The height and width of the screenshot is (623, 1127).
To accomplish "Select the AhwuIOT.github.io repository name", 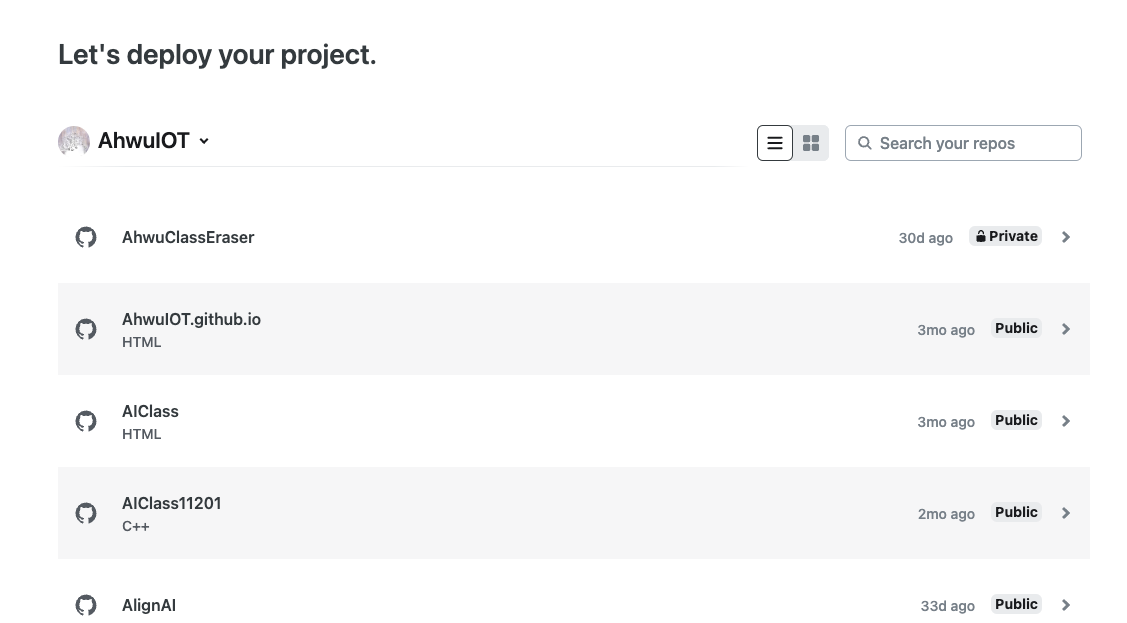I will click(x=191, y=319).
